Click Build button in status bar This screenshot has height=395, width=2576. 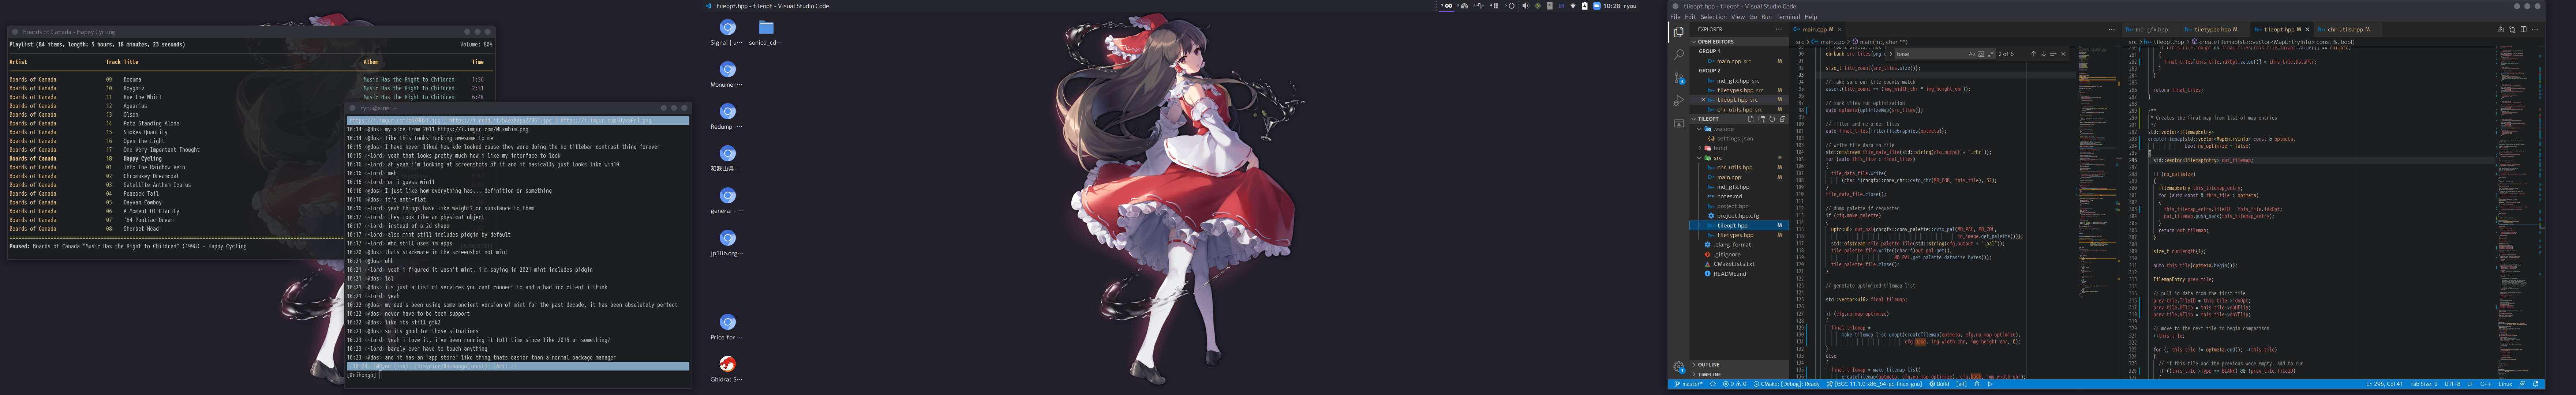[x=1939, y=384]
